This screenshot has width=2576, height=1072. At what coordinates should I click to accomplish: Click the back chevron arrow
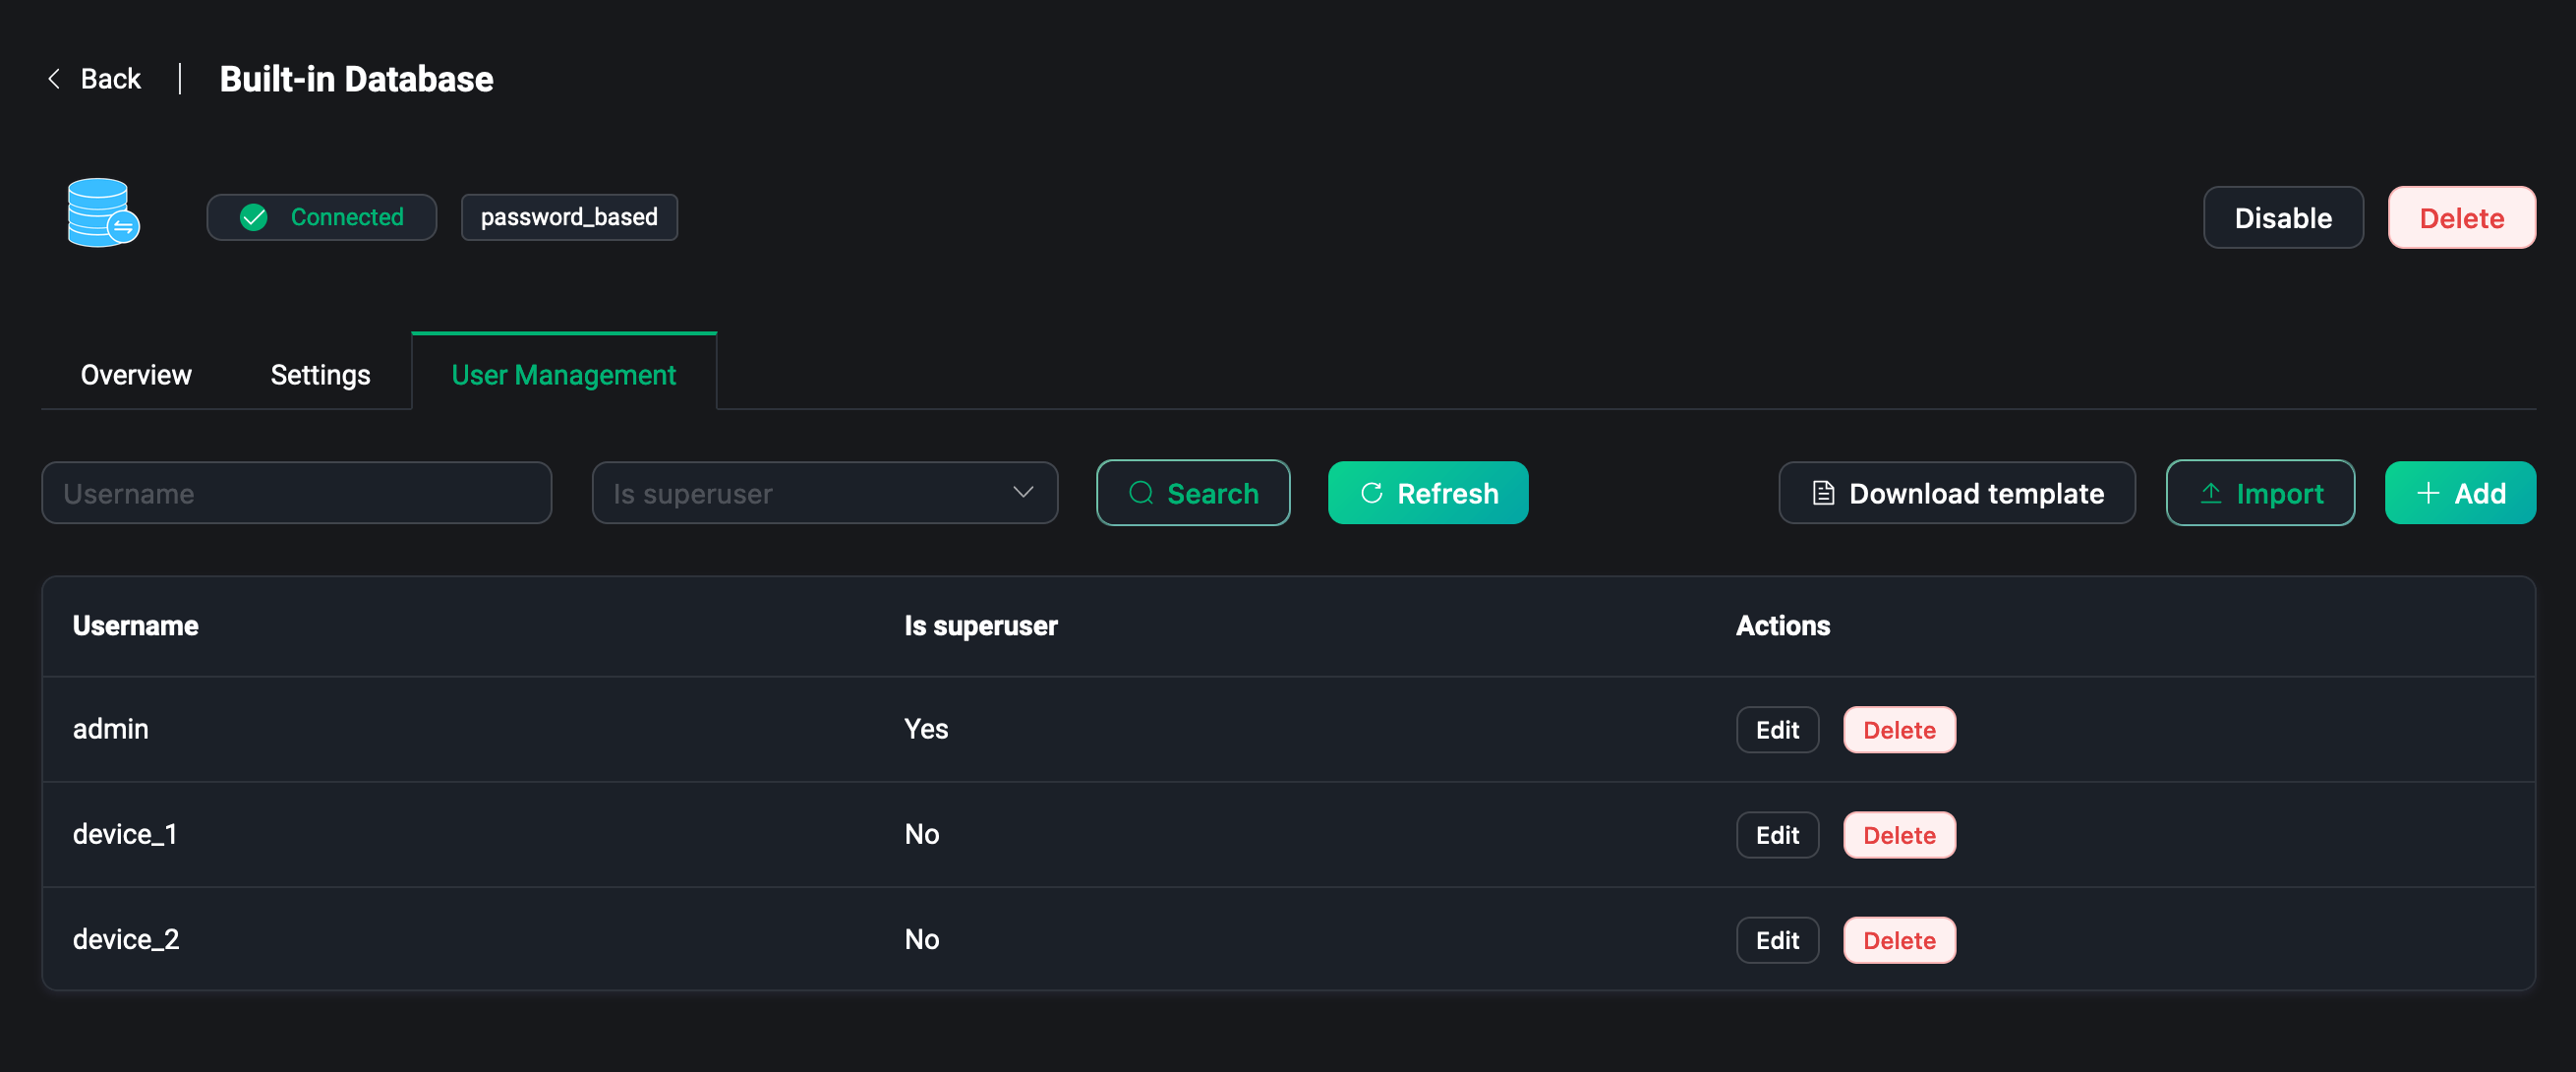pos(54,79)
